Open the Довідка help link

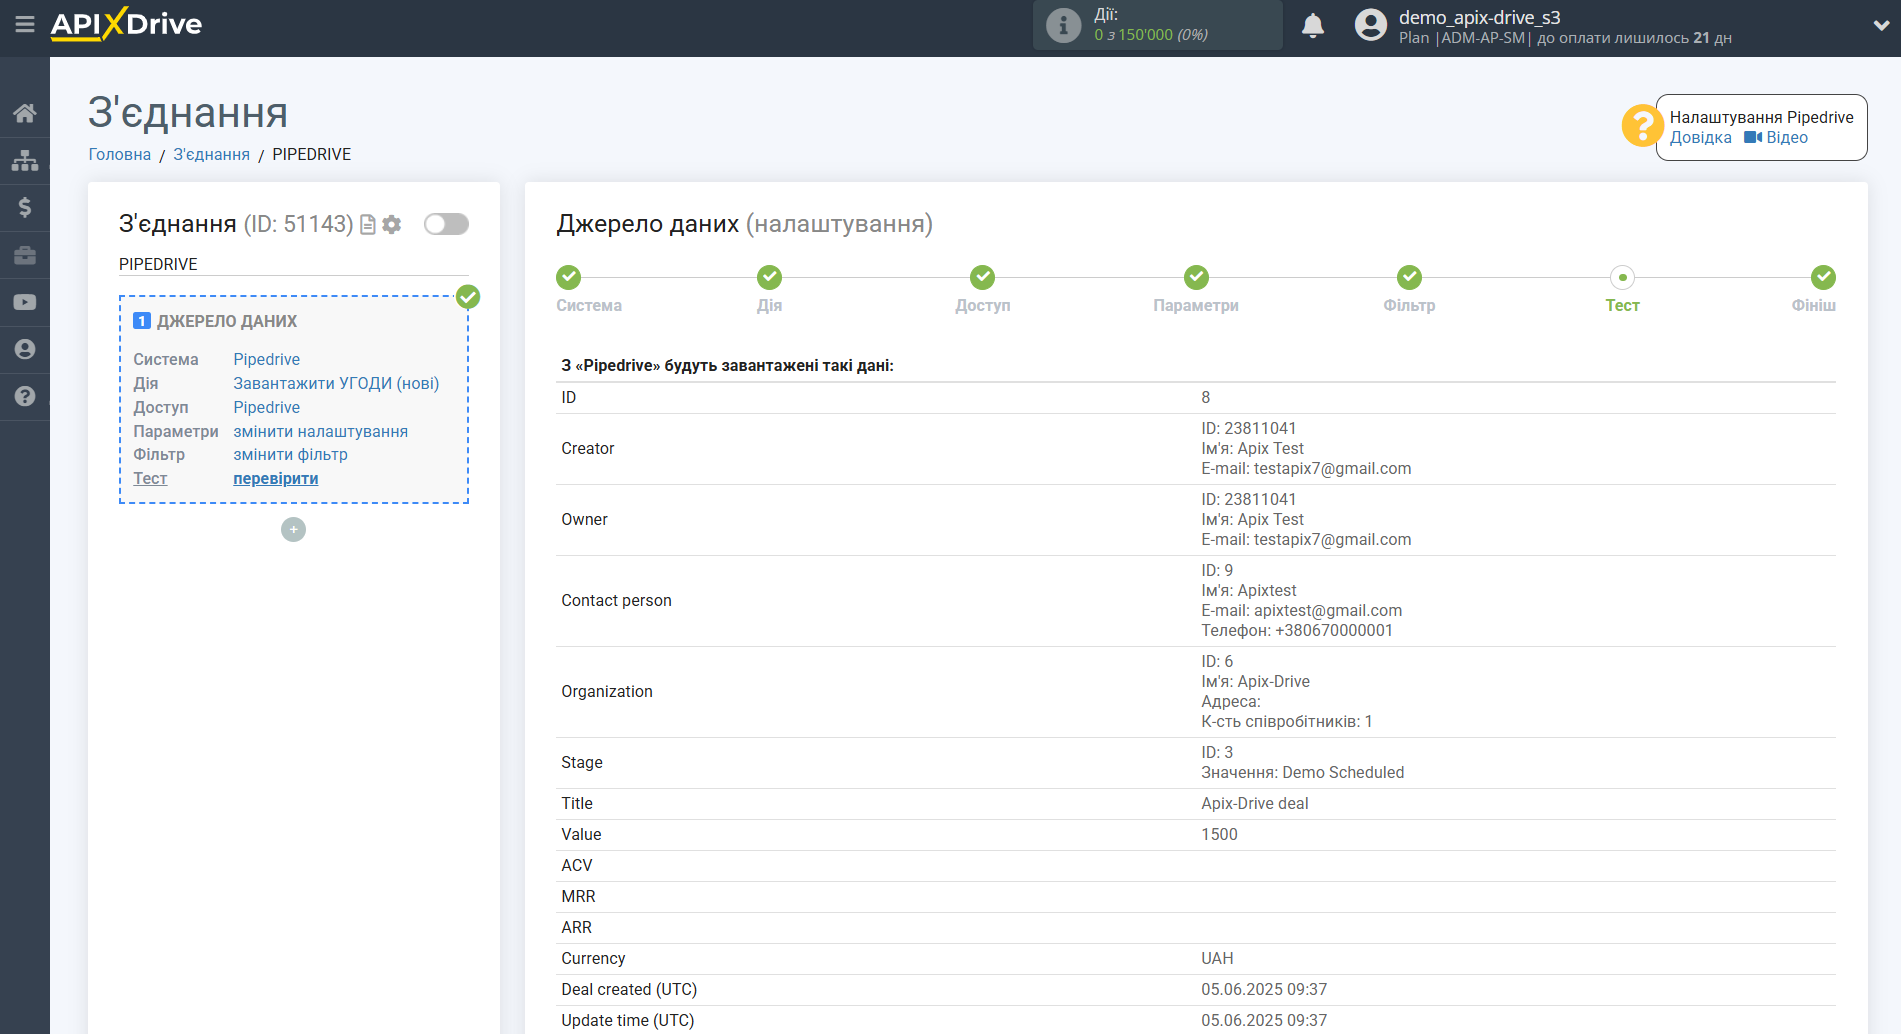1701,138
